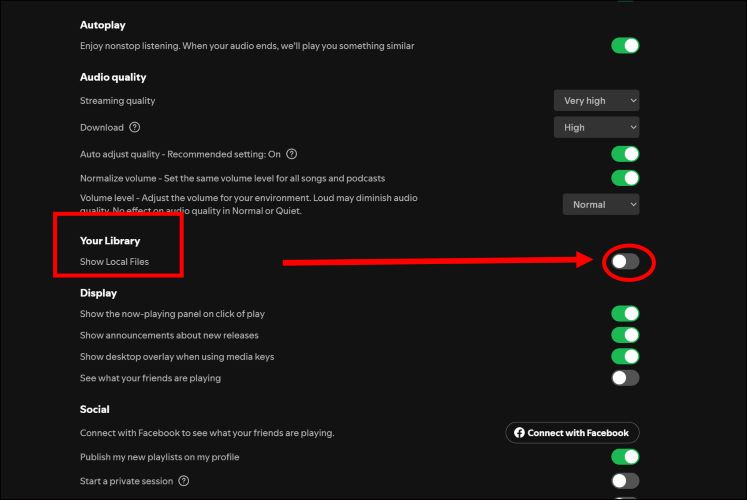
Task: Toggle Show now-playing panel on click of play
Action: pos(625,313)
